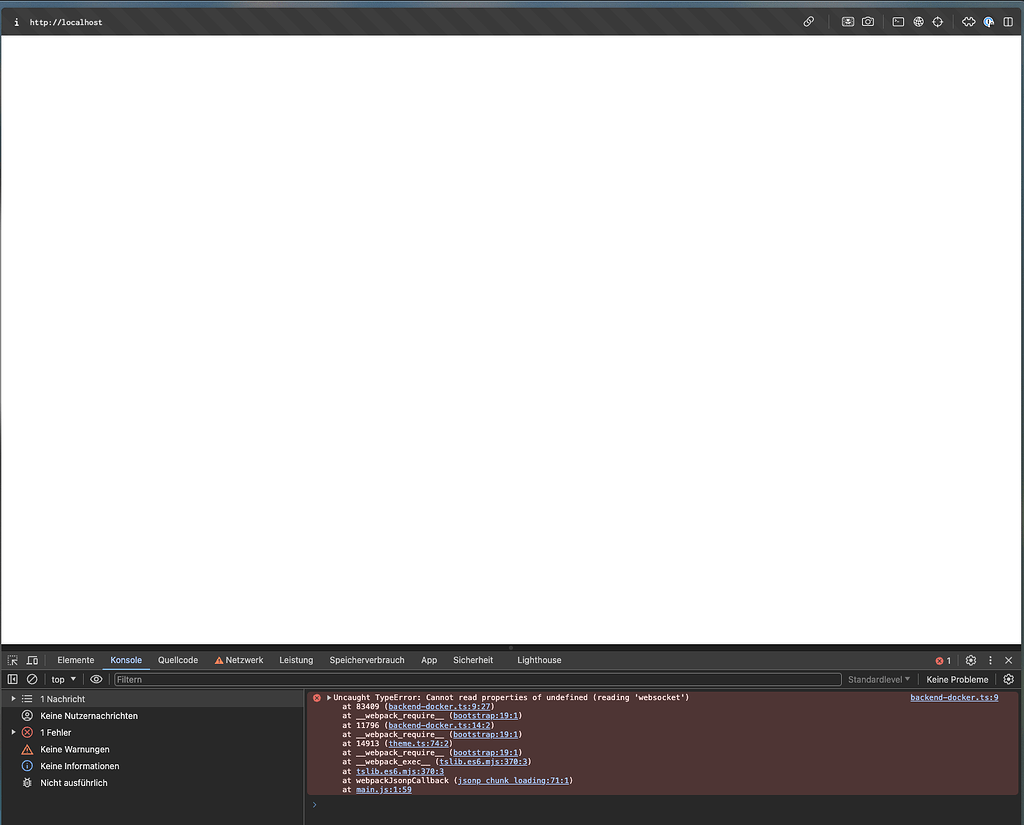The width and height of the screenshot is (1024, 825).
Task: Open DevTools customization three-dot menu
Action: point(991,660)
